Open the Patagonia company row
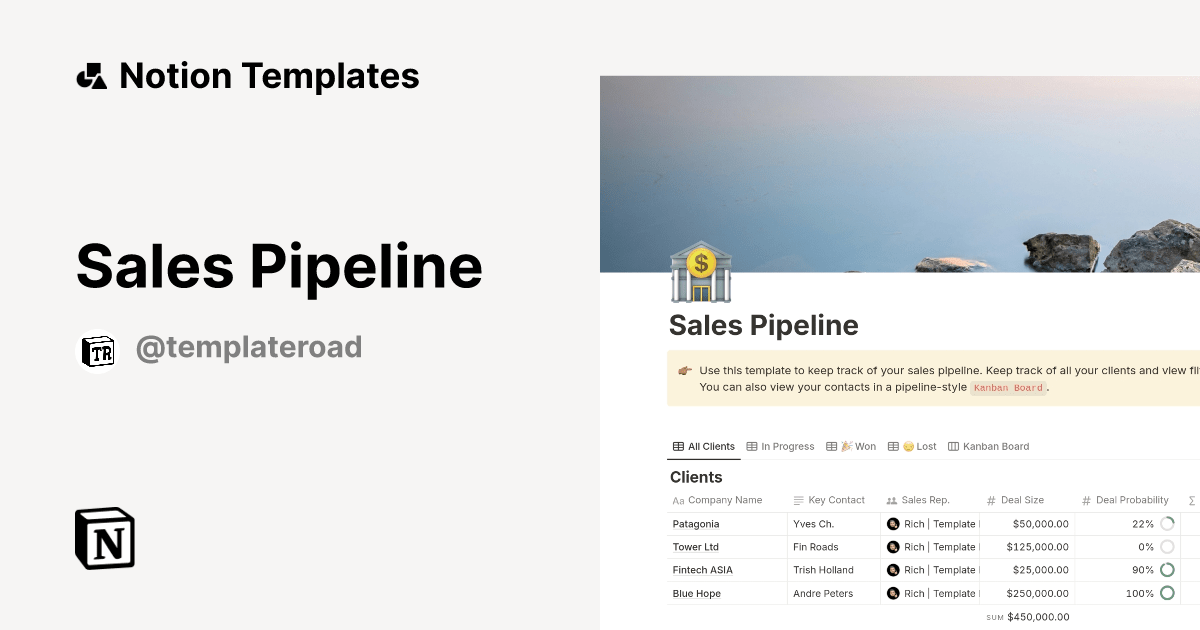Screen dimensions: 1200x630 (x=696, y=524)
